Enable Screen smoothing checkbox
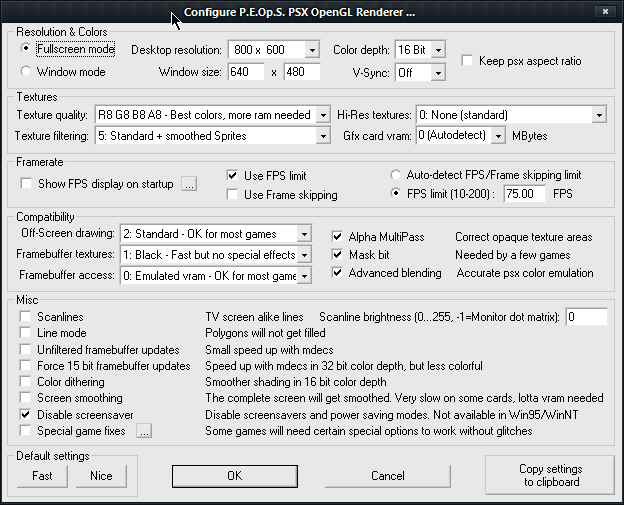Viewport: 624px width, 505px height. coord(25,398)
